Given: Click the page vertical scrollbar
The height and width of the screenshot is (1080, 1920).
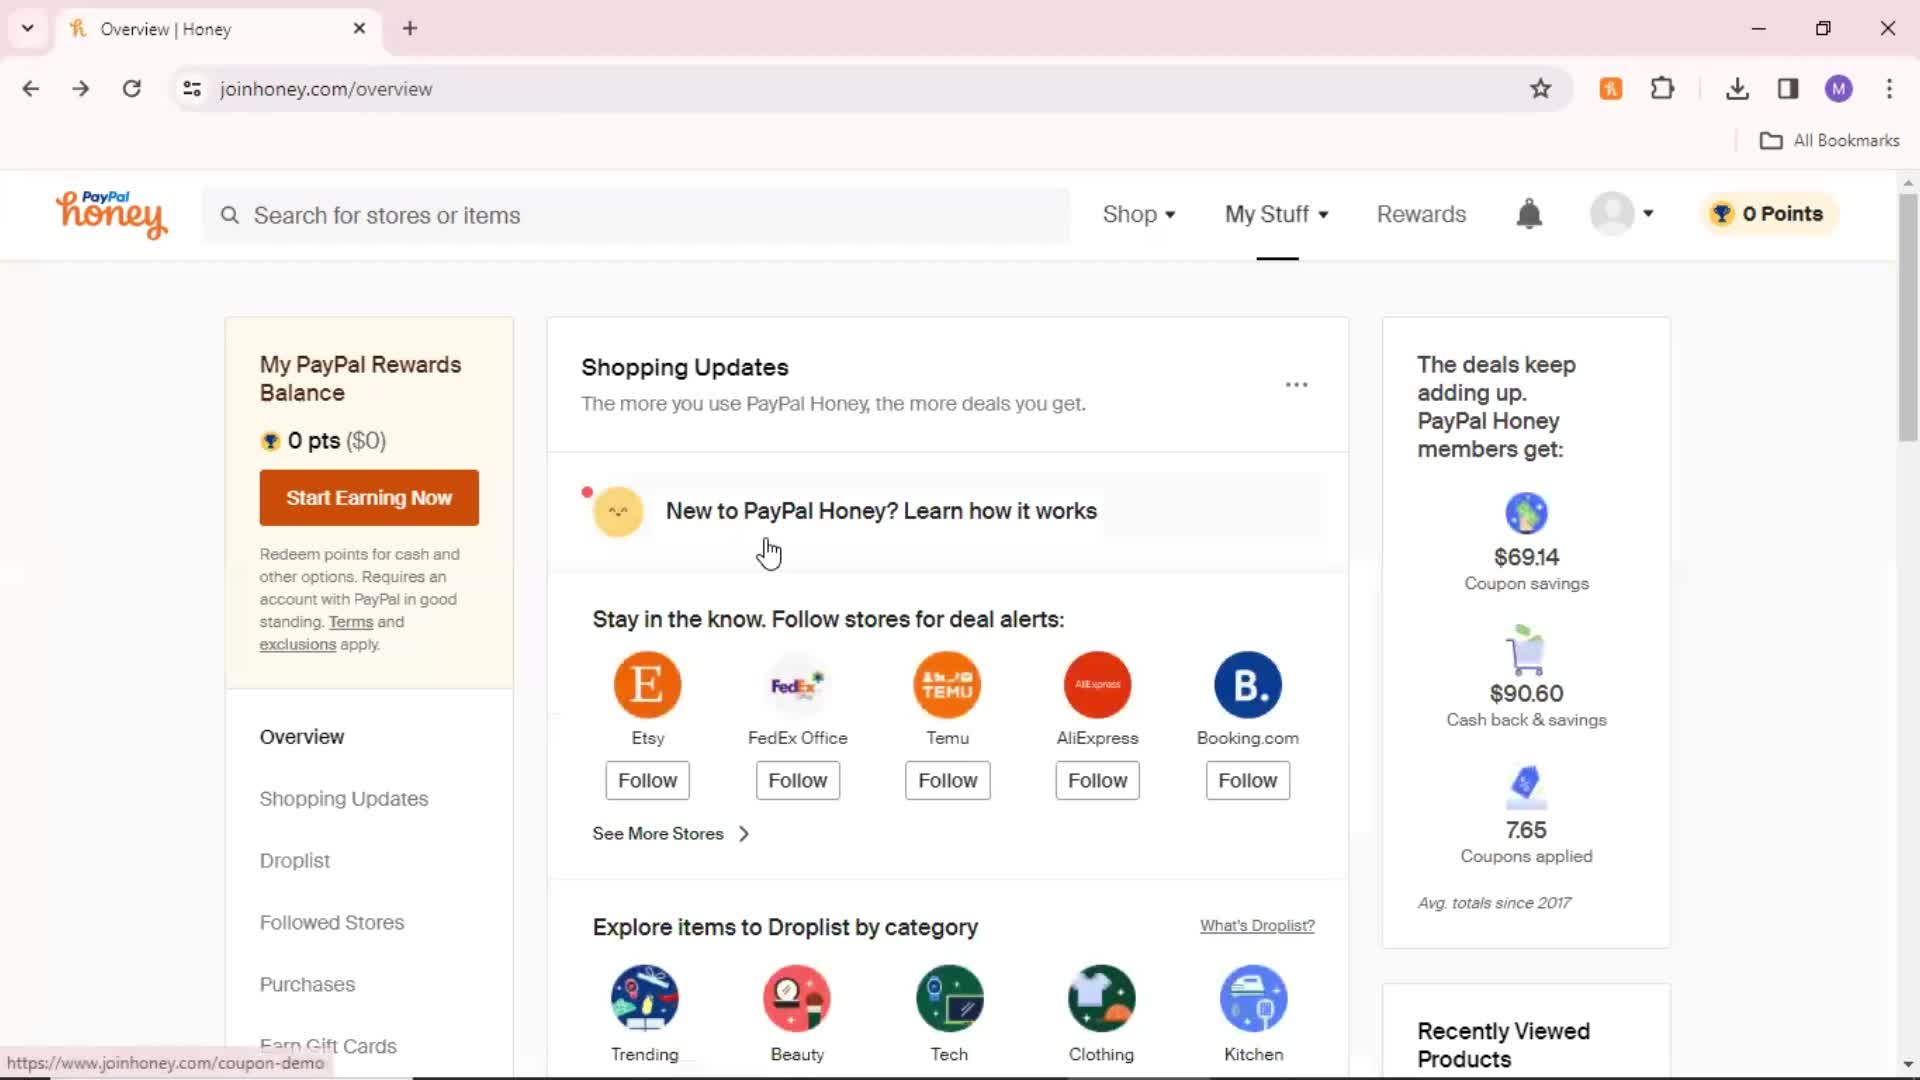Looking at the screenshot, I should (x=1908, y=318).
